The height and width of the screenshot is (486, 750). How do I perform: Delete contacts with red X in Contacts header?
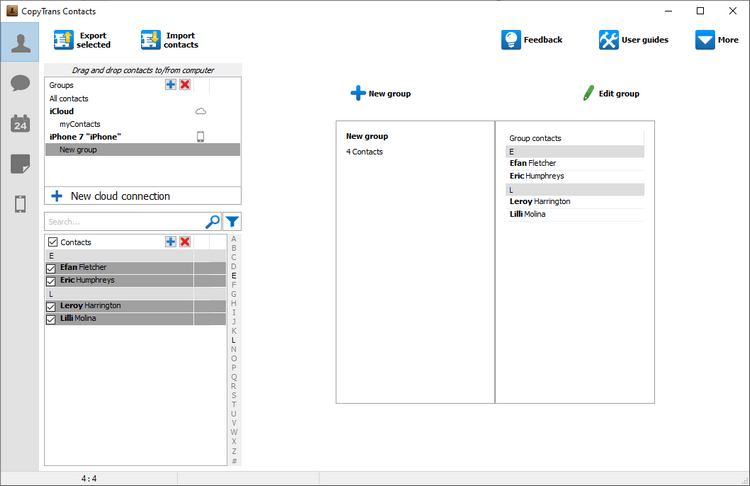coord(185,242)
